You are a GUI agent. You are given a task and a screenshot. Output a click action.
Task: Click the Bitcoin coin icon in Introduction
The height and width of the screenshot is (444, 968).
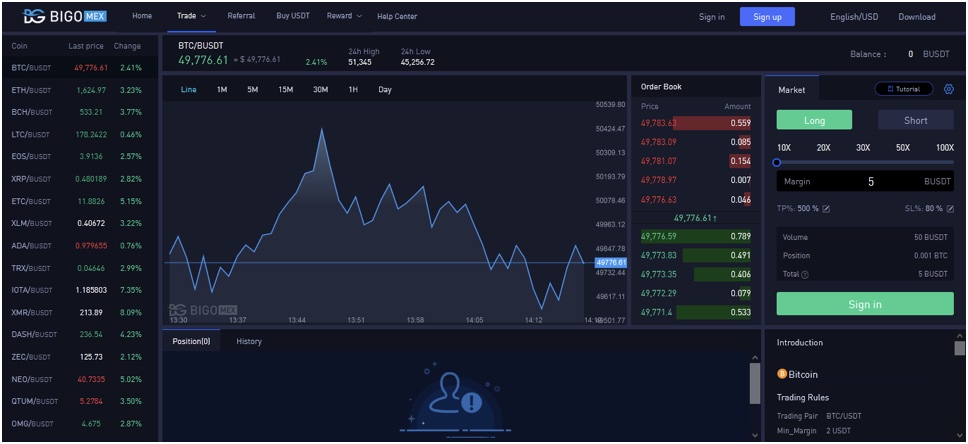click(782, 374)
